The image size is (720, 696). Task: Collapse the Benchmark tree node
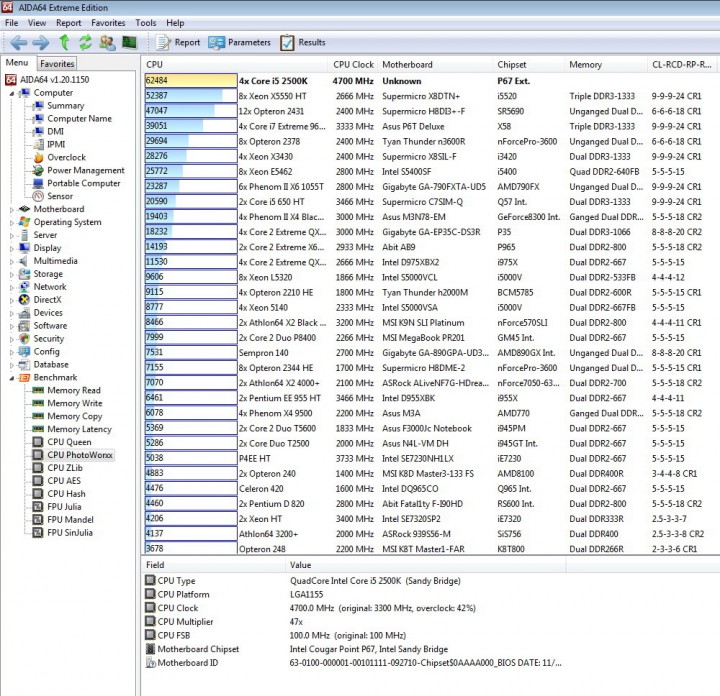tap(12, 378)
